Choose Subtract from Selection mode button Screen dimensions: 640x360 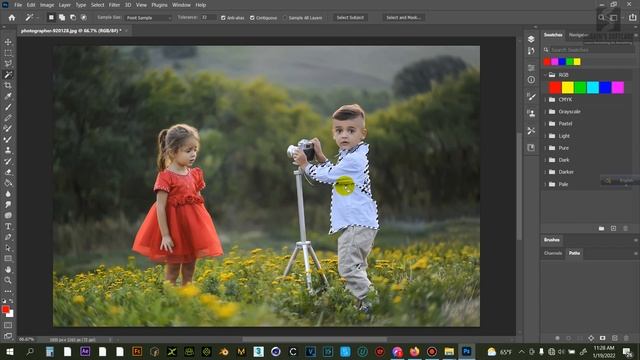click(73, 18)
